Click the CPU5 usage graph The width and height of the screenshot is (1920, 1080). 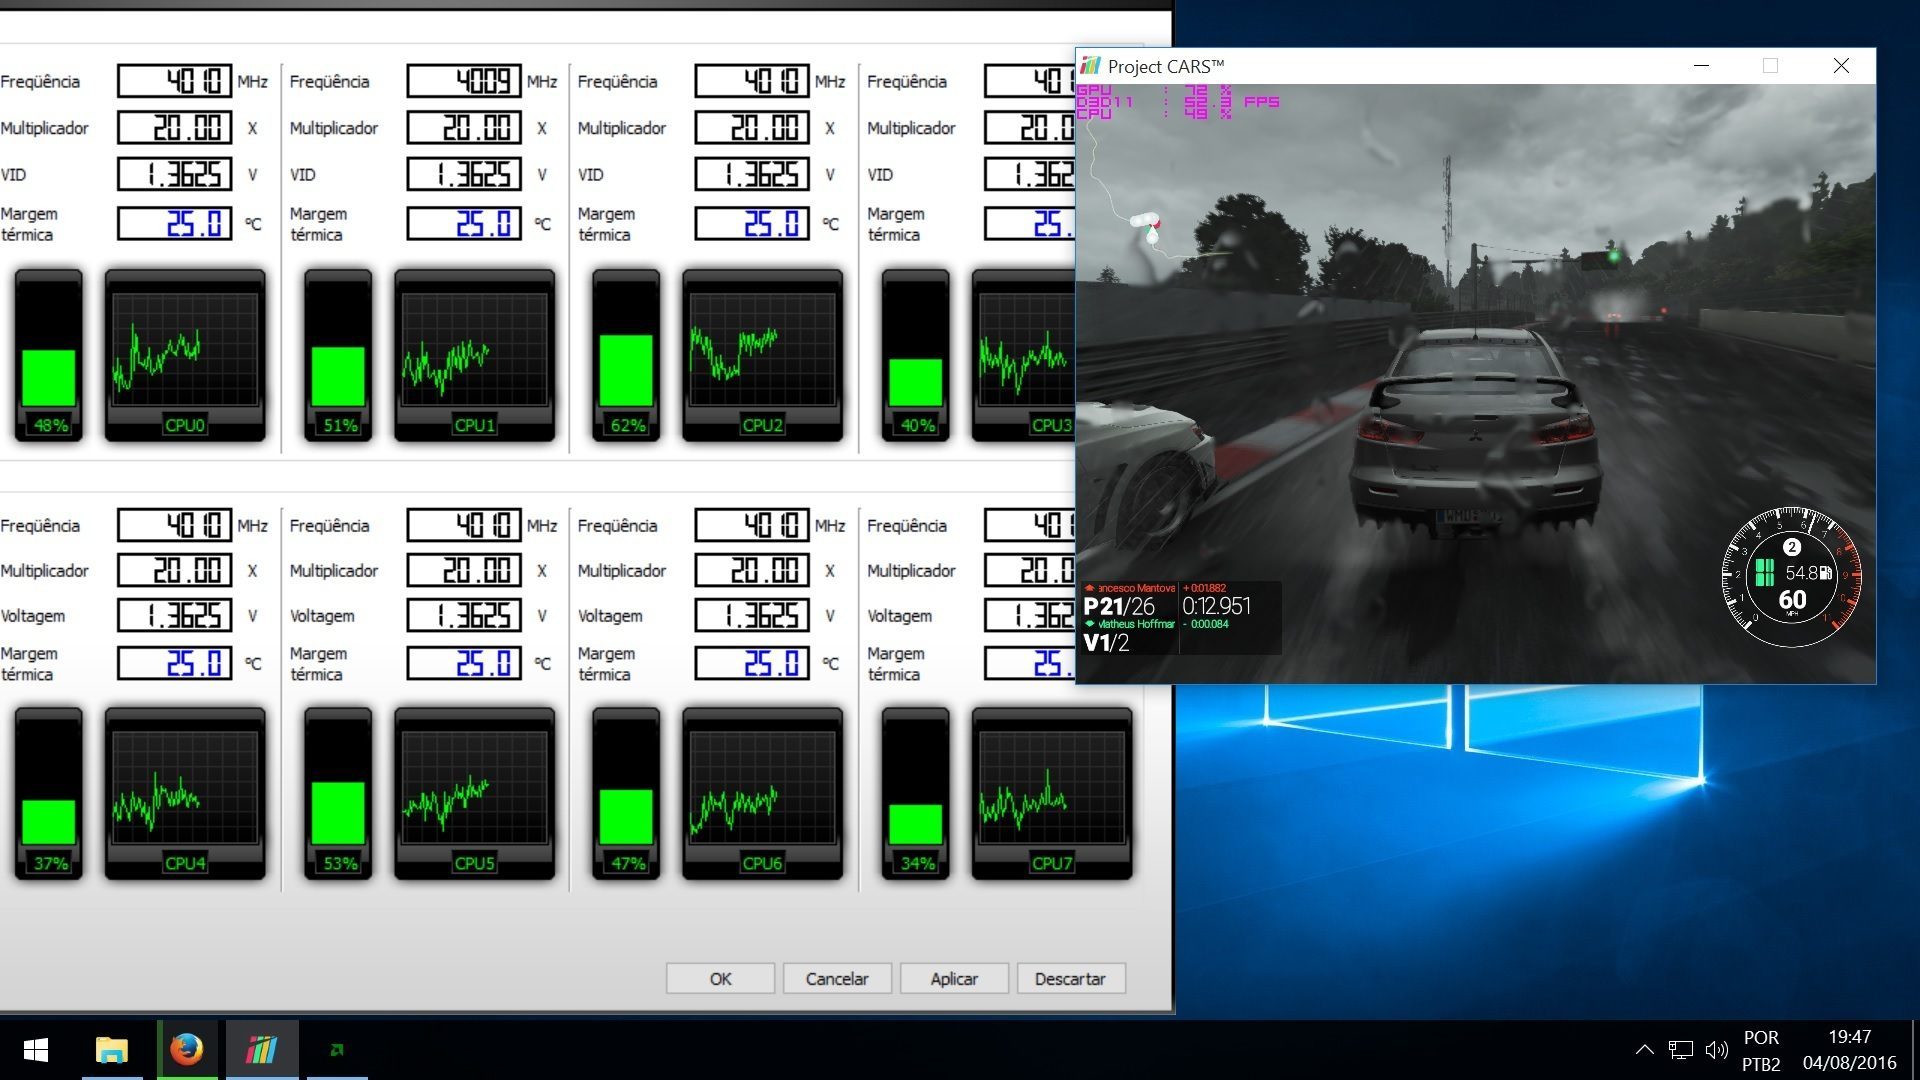click(x=474, y=794)
